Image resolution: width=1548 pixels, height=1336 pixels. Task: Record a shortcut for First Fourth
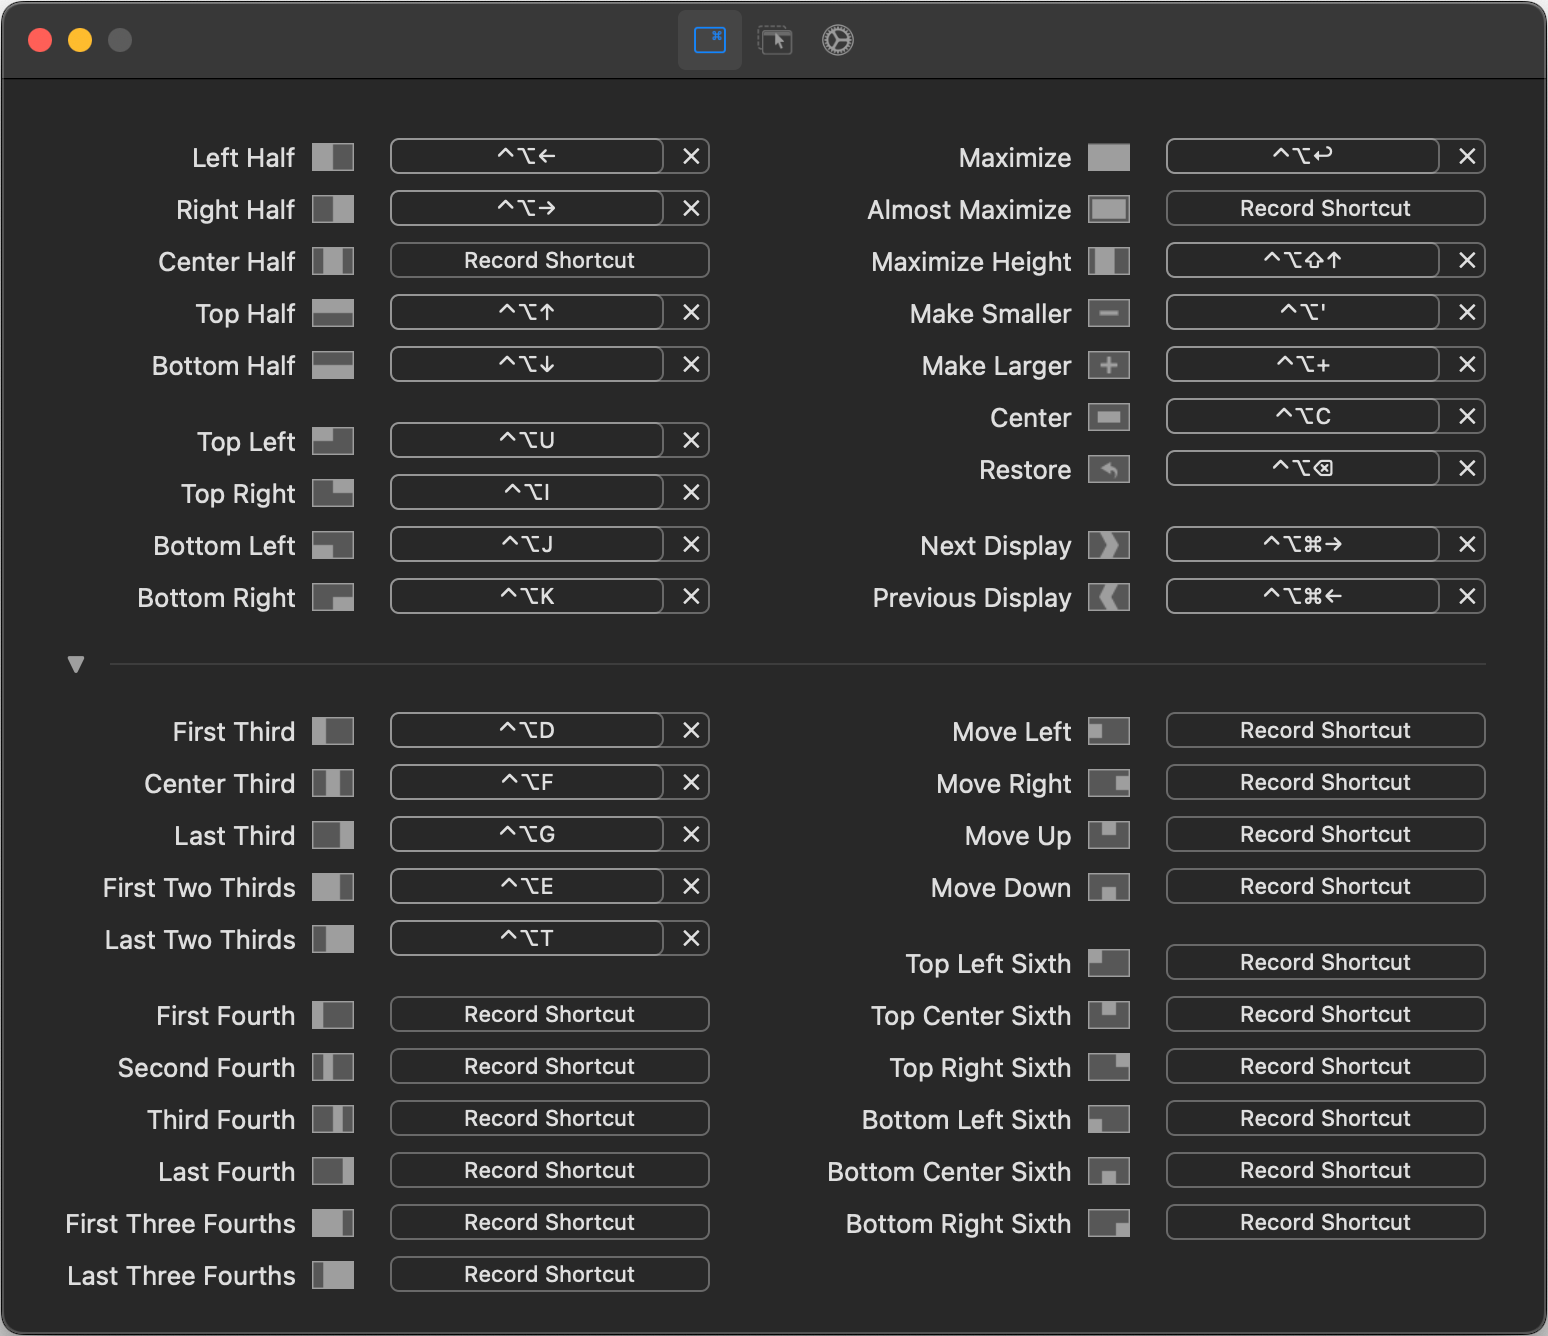(x=550, y=1014)
